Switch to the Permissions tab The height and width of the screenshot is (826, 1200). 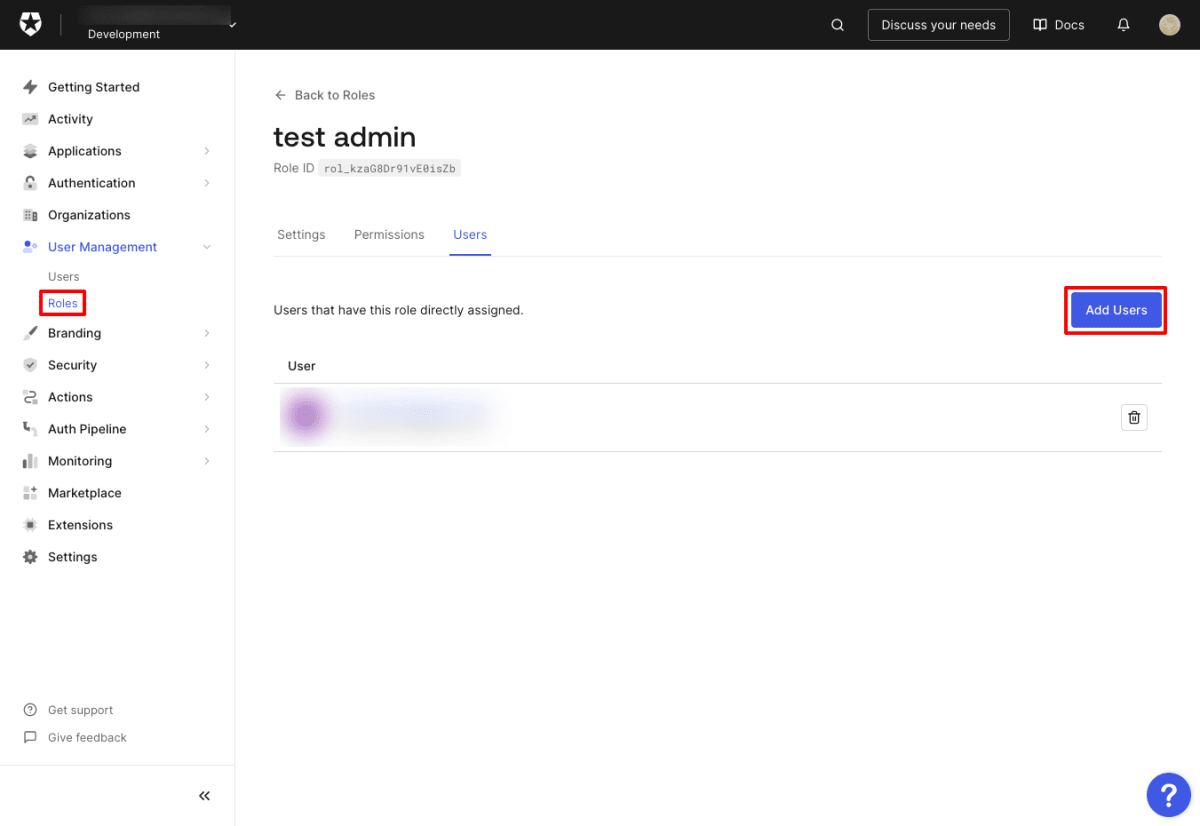[x=389, y=234]
